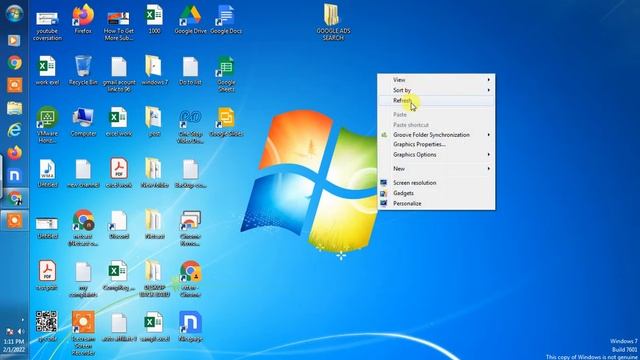
Task: Select the 'Backup co...' file icon
Action: (190, 173)
